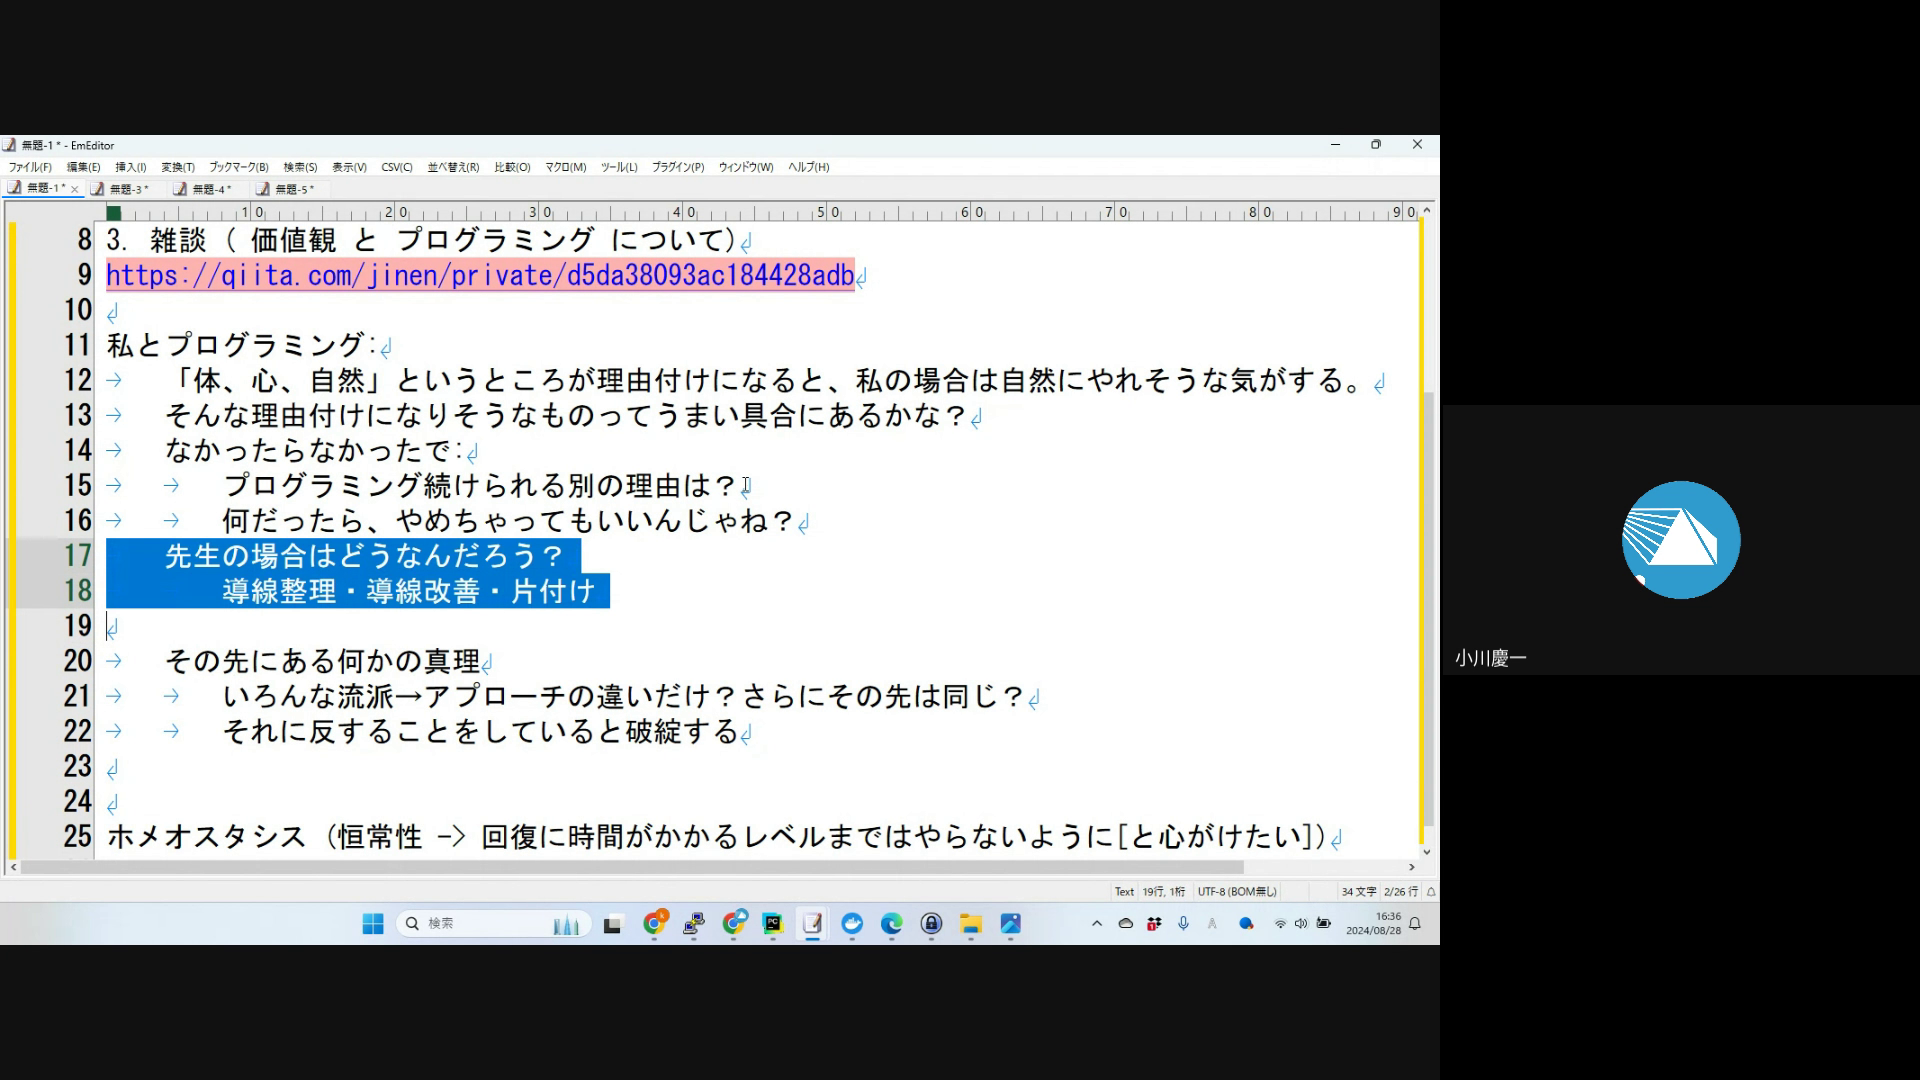This screenshot has width=1920, height=1080.
Task: Expand the hidden system tray icons chevron
Action: [1097, 924]
